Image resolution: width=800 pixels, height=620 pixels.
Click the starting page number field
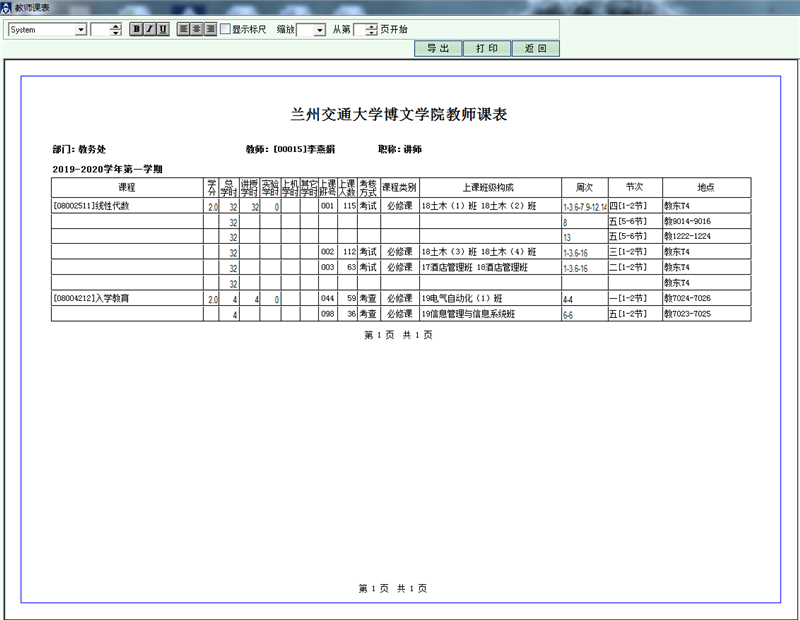359,30
